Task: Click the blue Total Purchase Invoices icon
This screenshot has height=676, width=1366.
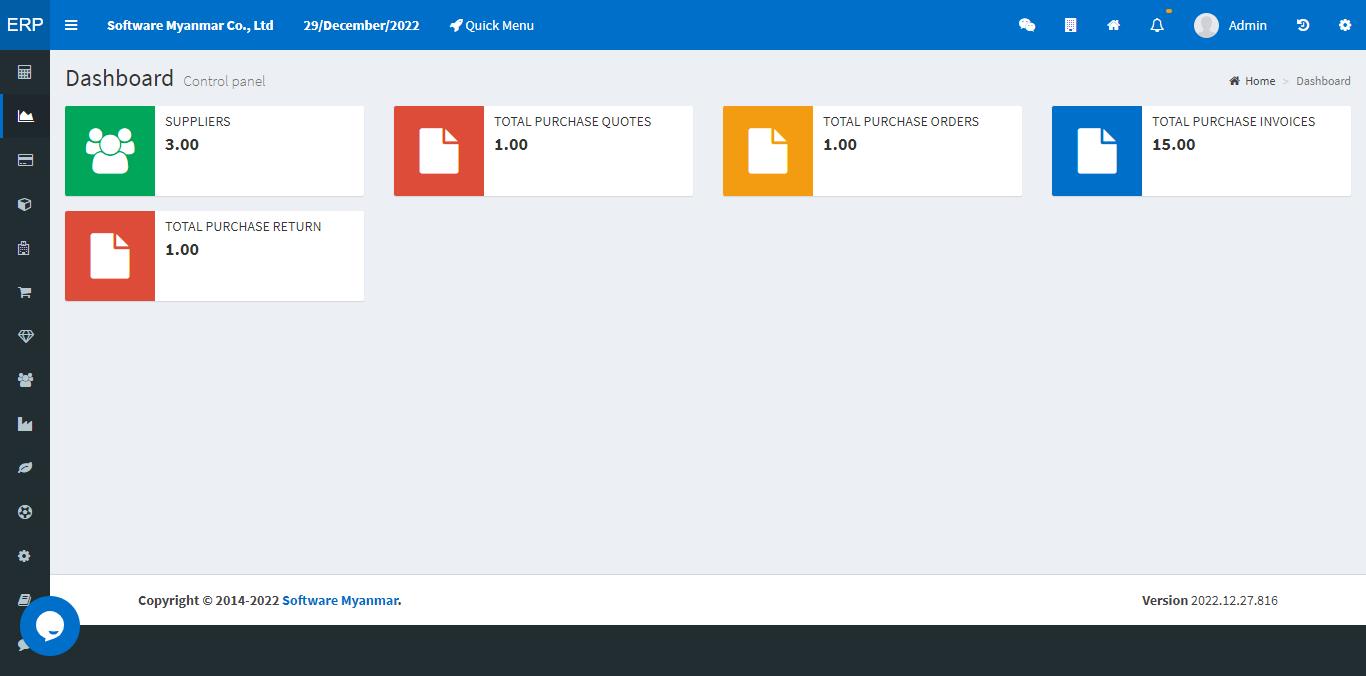Action: pyautogui.click(x=1097, y=151)
